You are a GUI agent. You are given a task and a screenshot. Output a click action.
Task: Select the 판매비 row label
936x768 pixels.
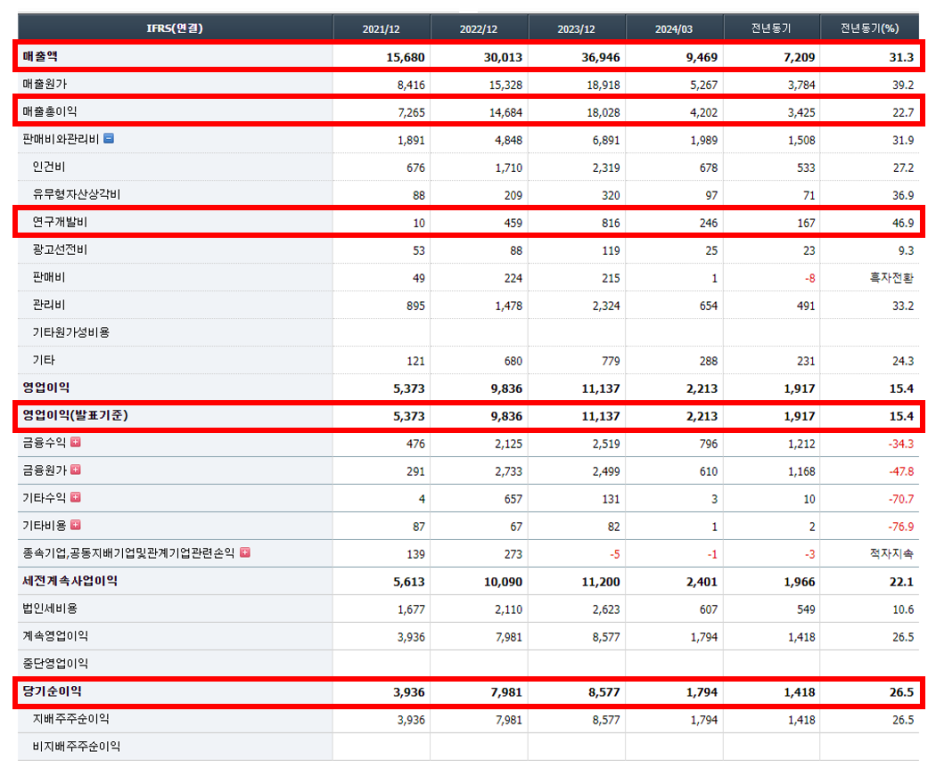(49, 277)
